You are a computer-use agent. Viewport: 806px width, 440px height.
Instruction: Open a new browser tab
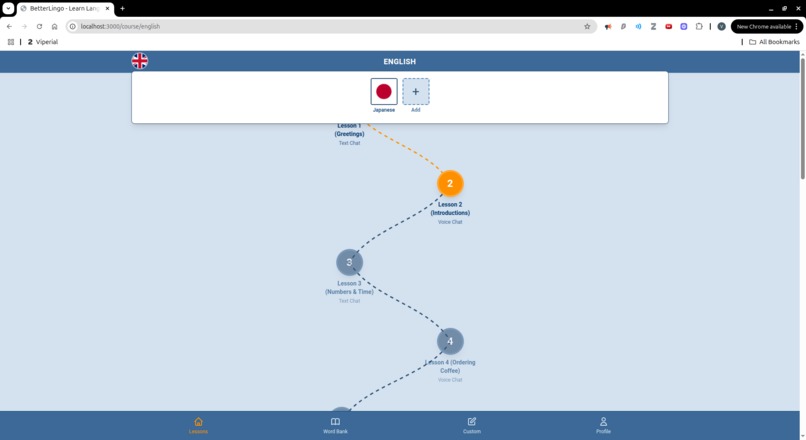click(122, 8)
